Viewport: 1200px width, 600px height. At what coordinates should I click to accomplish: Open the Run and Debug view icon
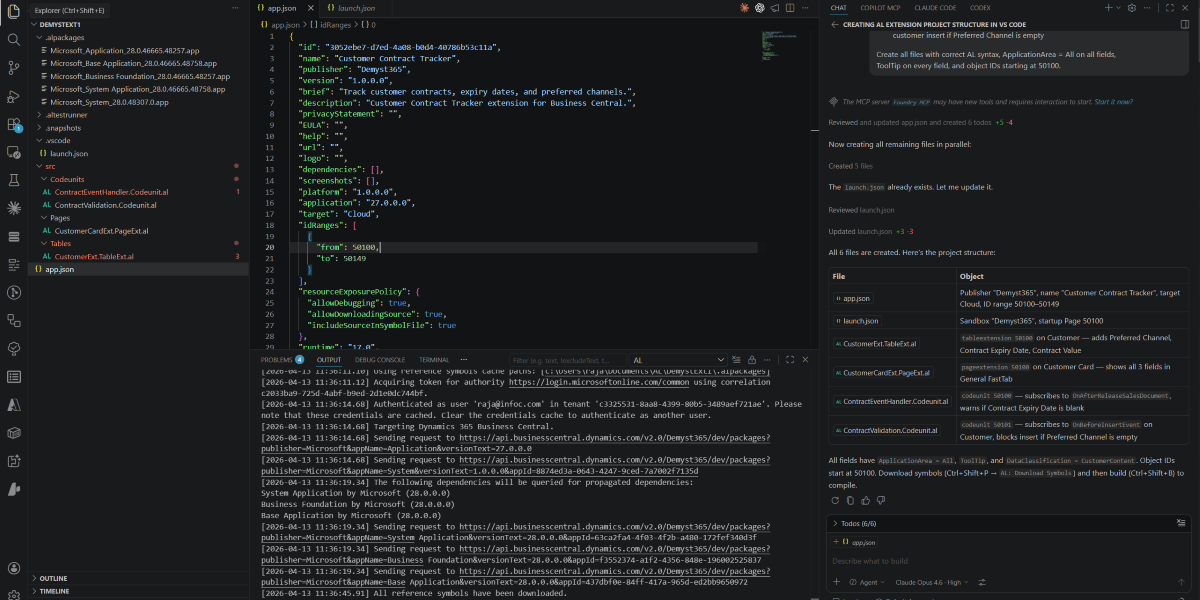pyautogui.click(x=14, y=96)
